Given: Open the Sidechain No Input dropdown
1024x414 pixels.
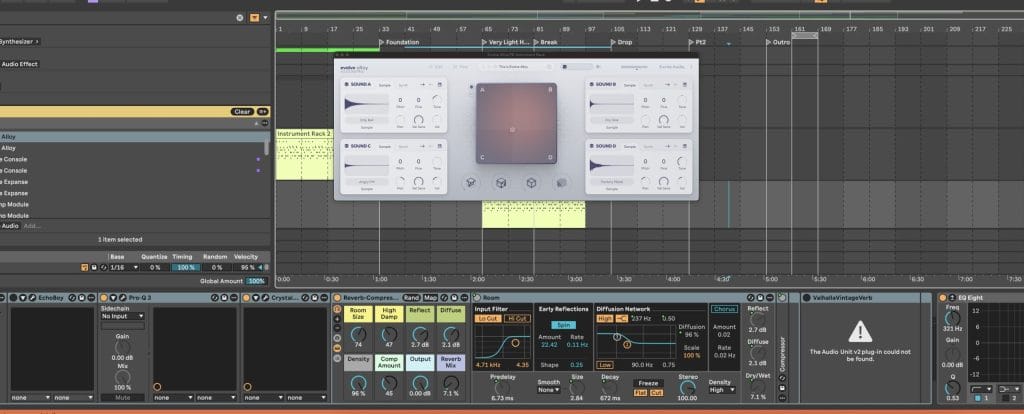Looking at the screenshot, I should 123,317.
